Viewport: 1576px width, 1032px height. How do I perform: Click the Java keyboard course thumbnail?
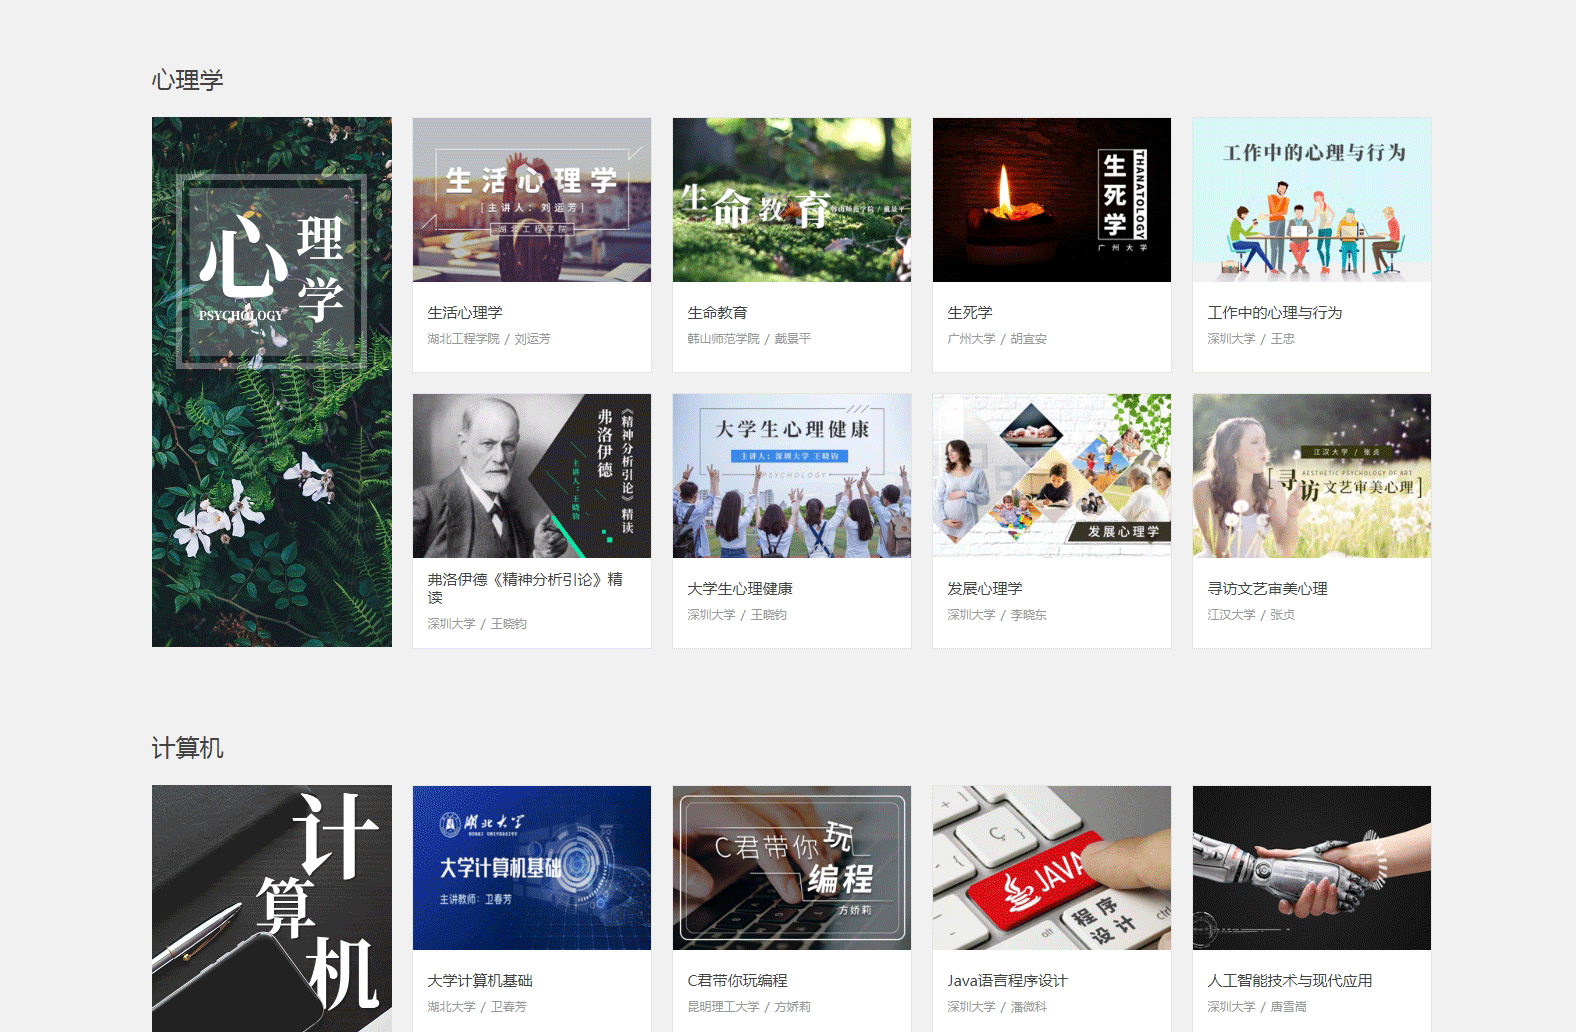(x=1051, y=868)
